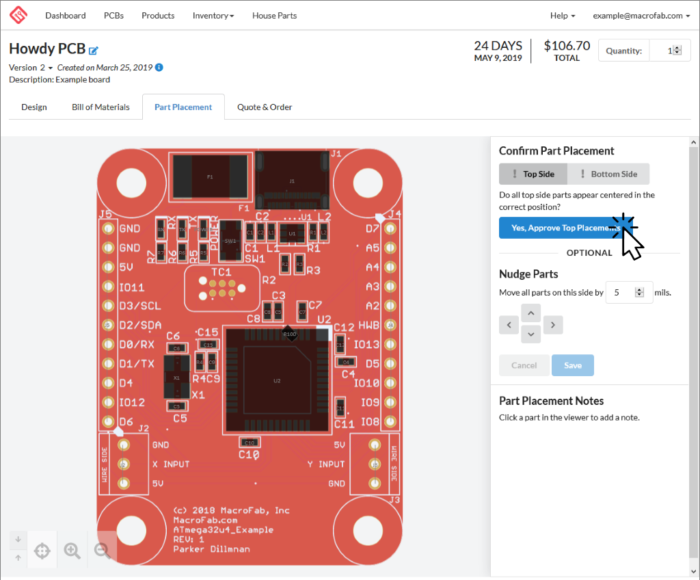Nudge parts right with the arrow button
Image resolution: width=700 pixels, height=580 pixels.
(x=553, y=325)
